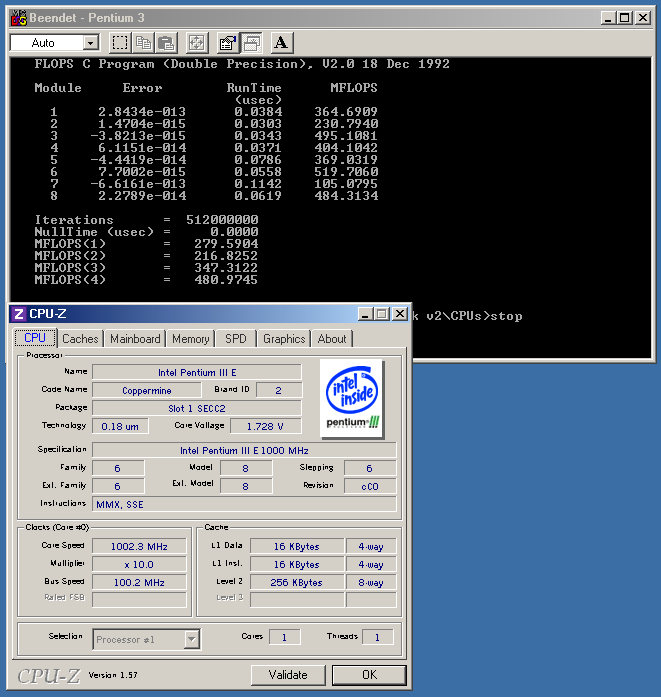Click the MS-DOS icon in Beendet title bar
The image size is (661, 697).
(x=19, y=18)
